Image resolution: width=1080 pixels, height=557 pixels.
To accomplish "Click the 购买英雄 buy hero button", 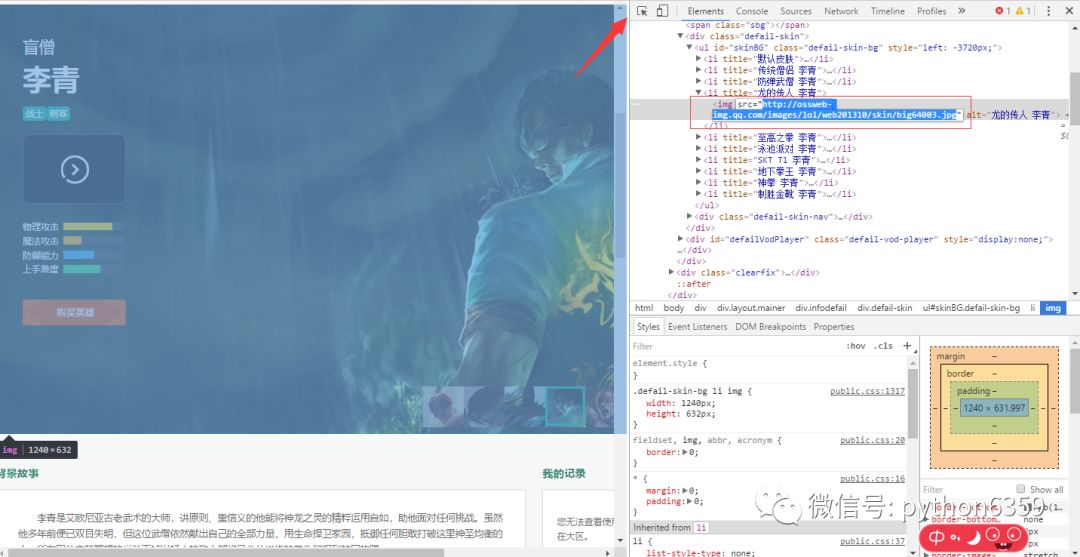I will click(74, 312).
